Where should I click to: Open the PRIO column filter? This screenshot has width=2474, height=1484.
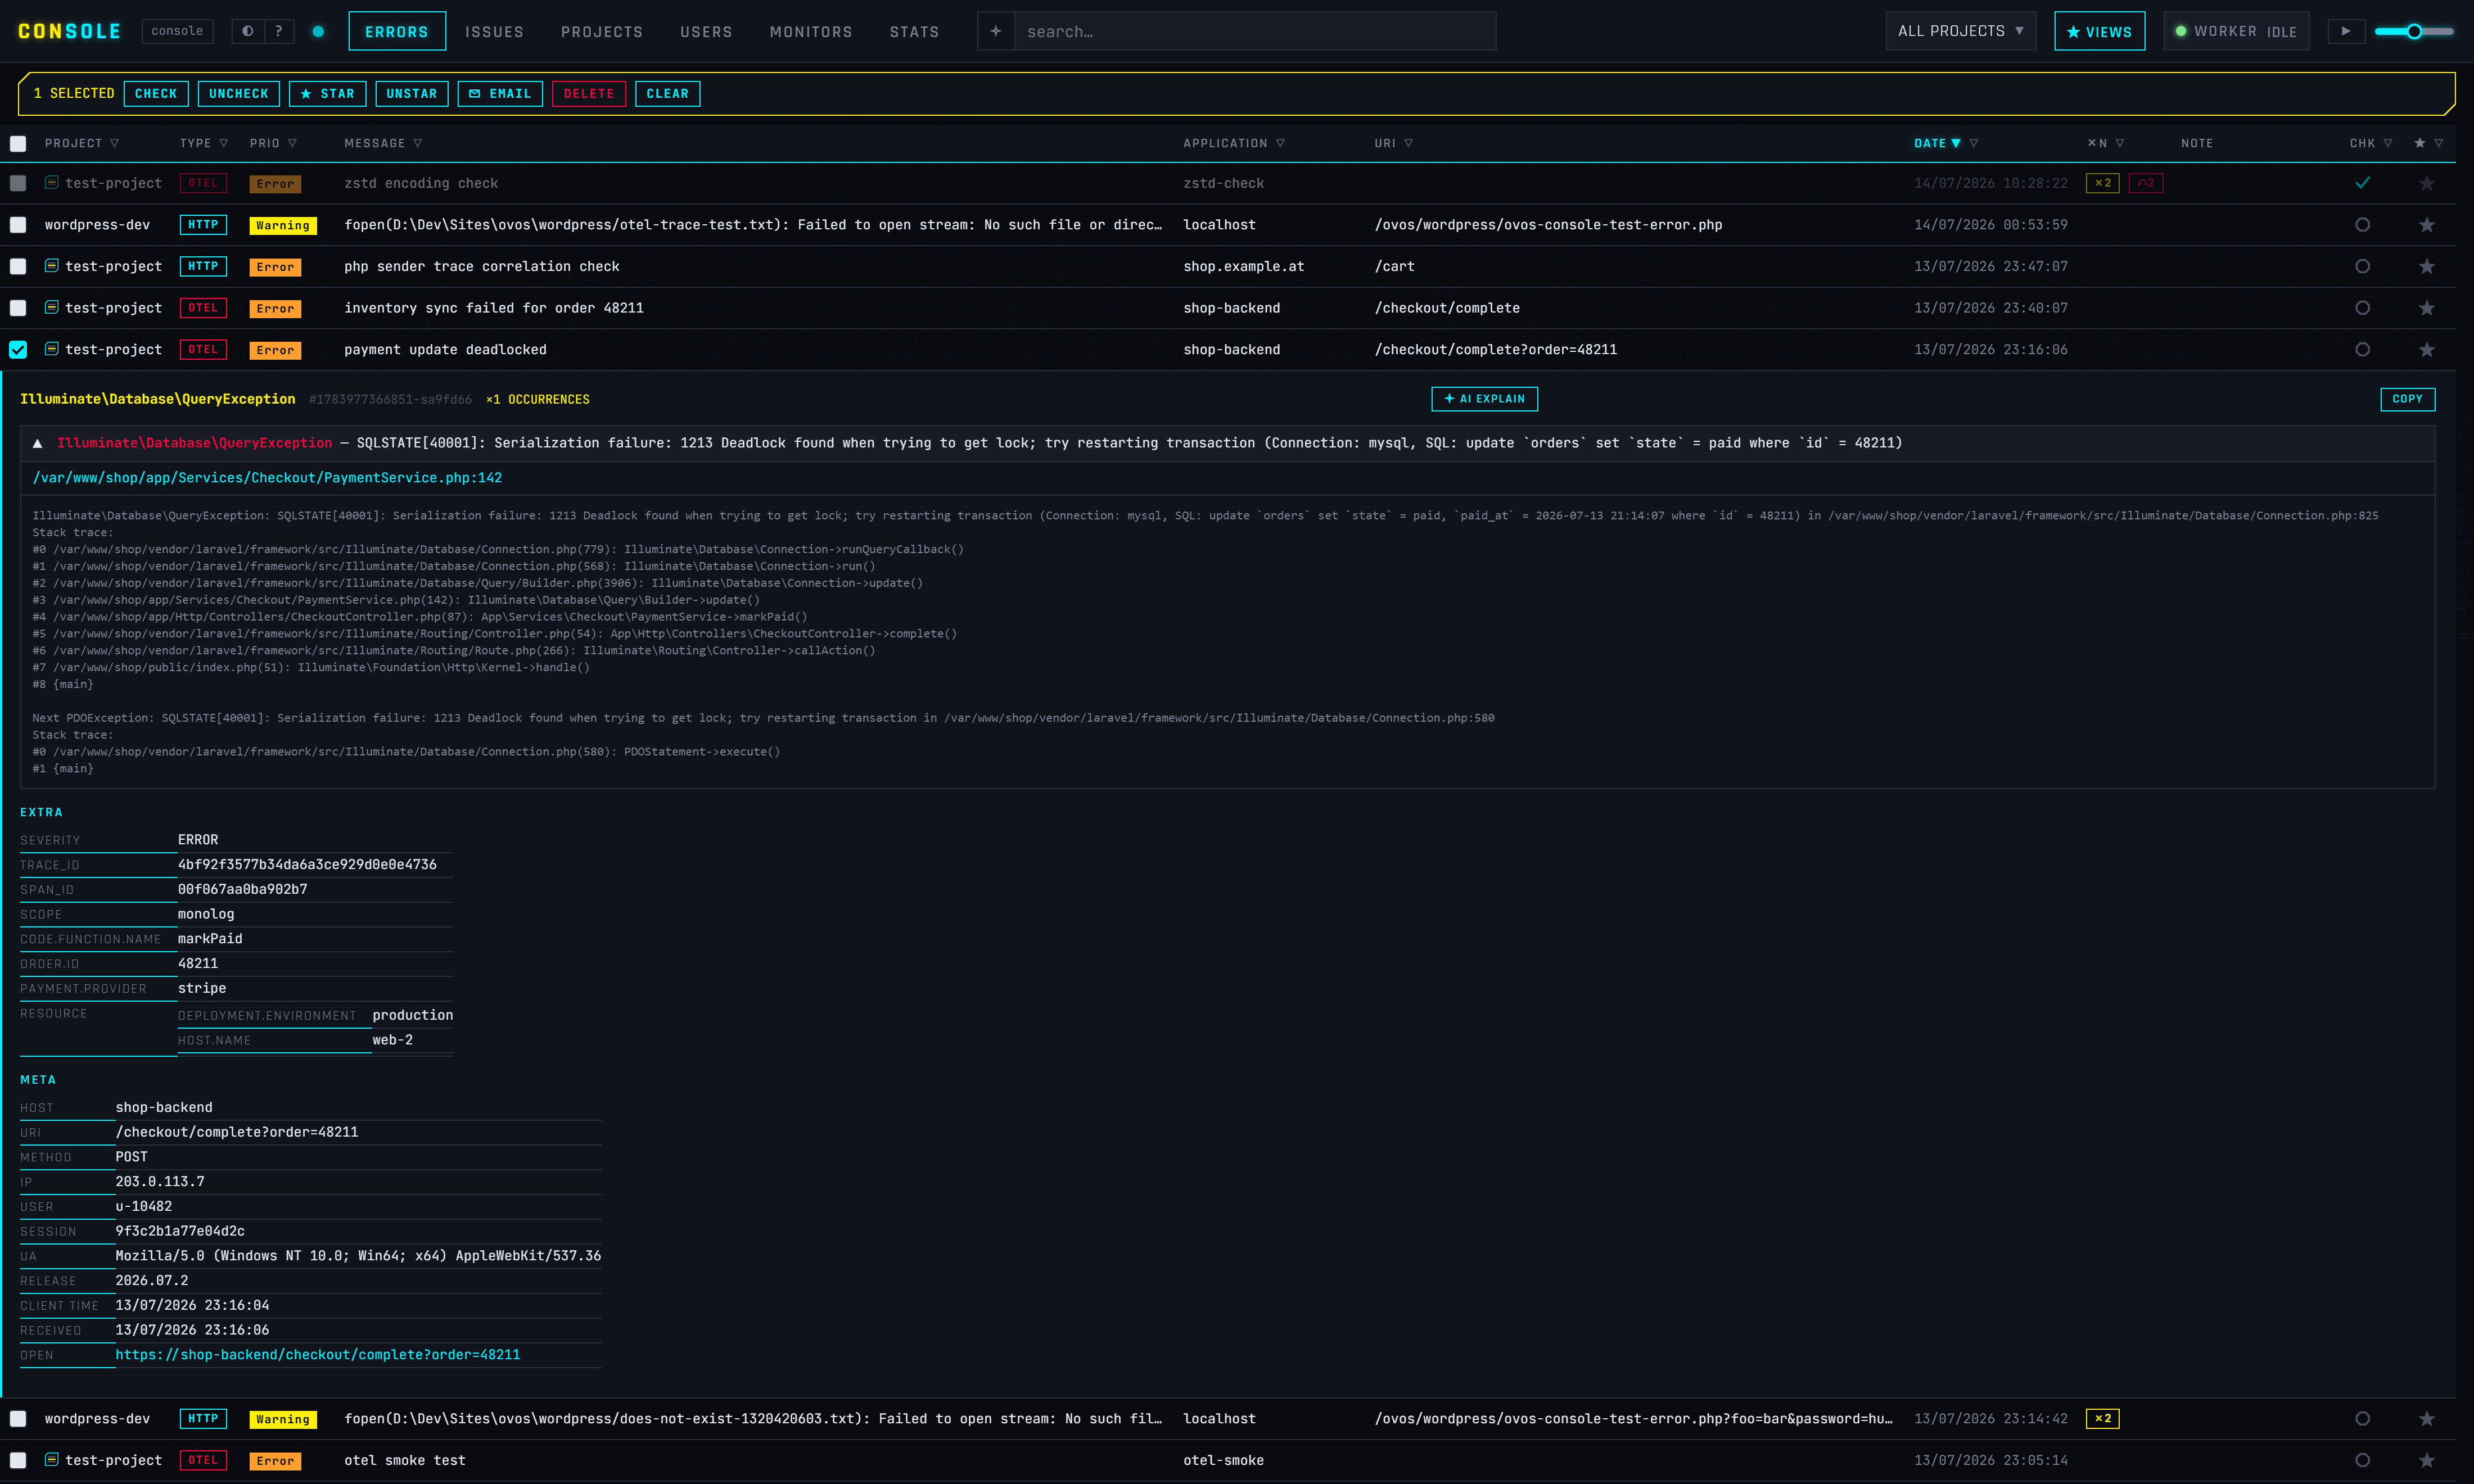(x=293, y=144)
